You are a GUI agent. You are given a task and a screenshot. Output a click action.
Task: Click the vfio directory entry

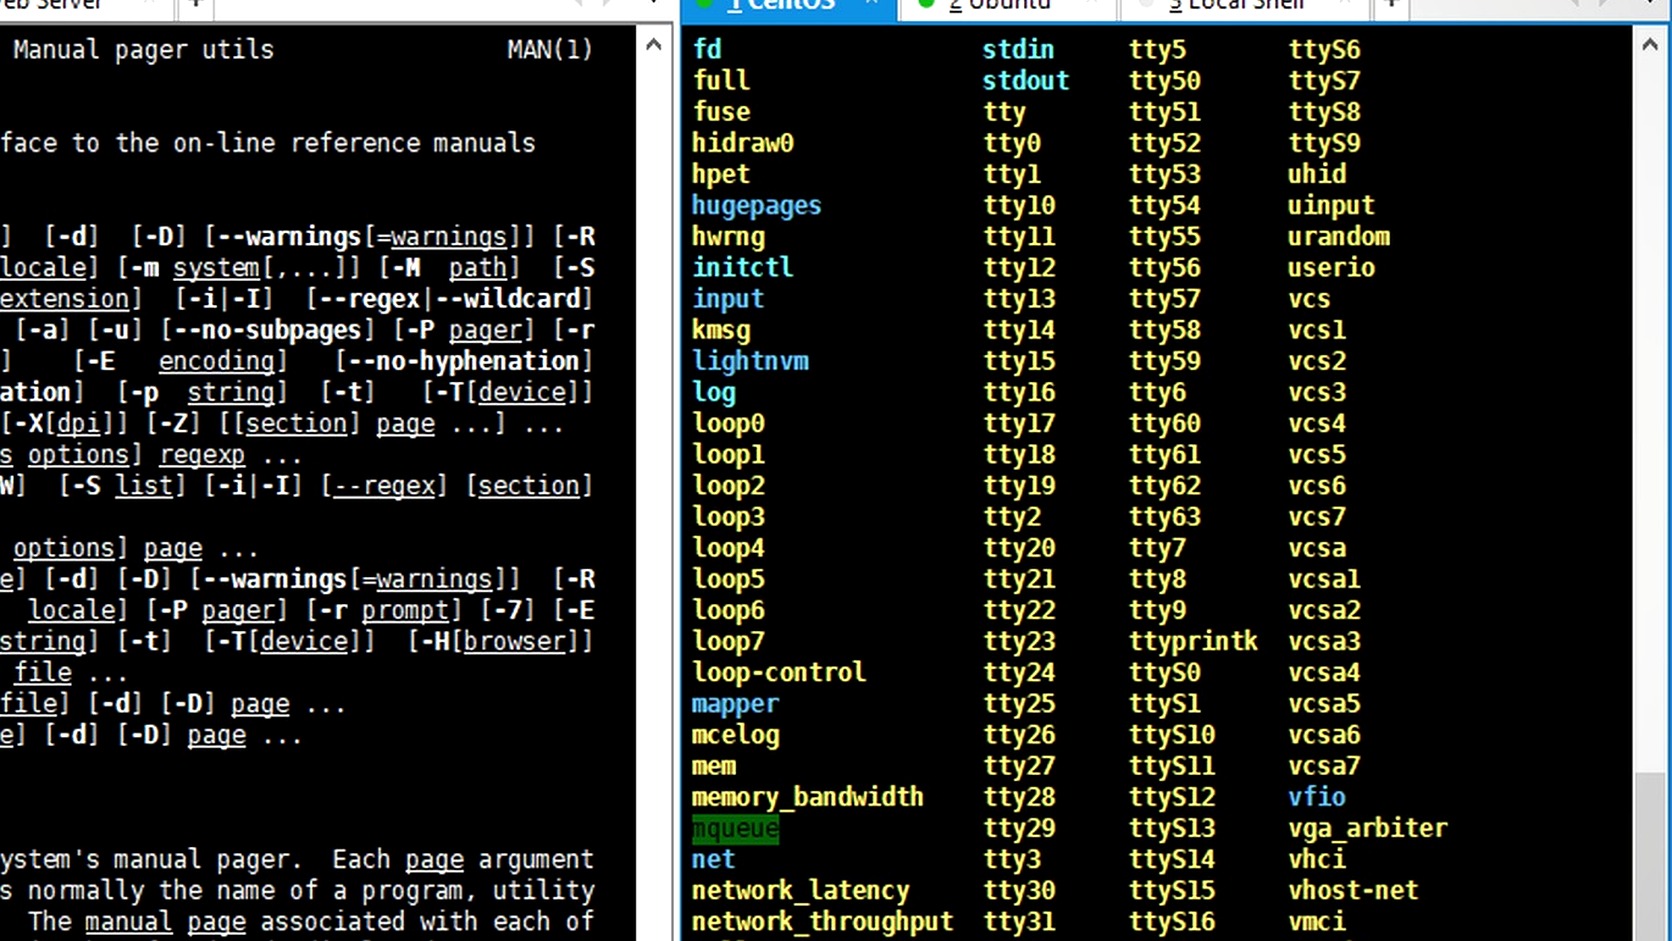(1316, 798)
